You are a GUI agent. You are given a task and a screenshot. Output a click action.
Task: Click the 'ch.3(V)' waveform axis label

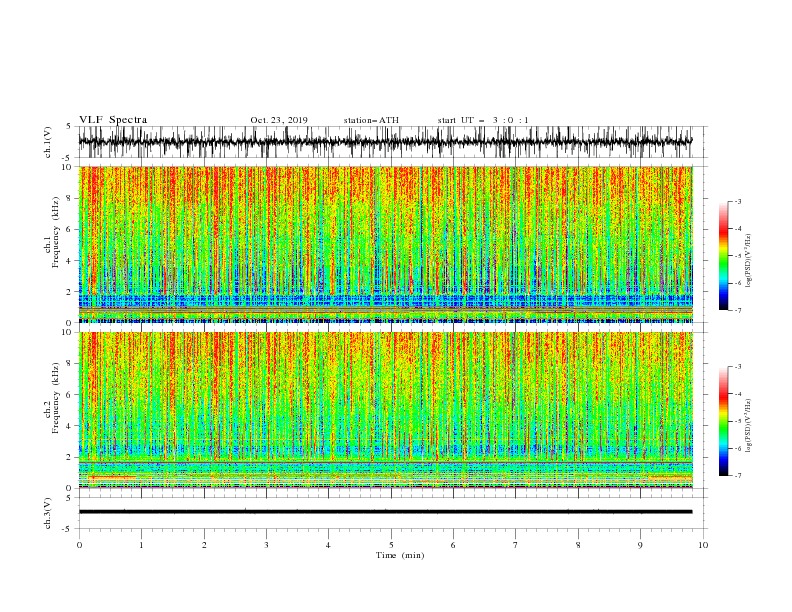pyautogui.click(x=48, y=513)
